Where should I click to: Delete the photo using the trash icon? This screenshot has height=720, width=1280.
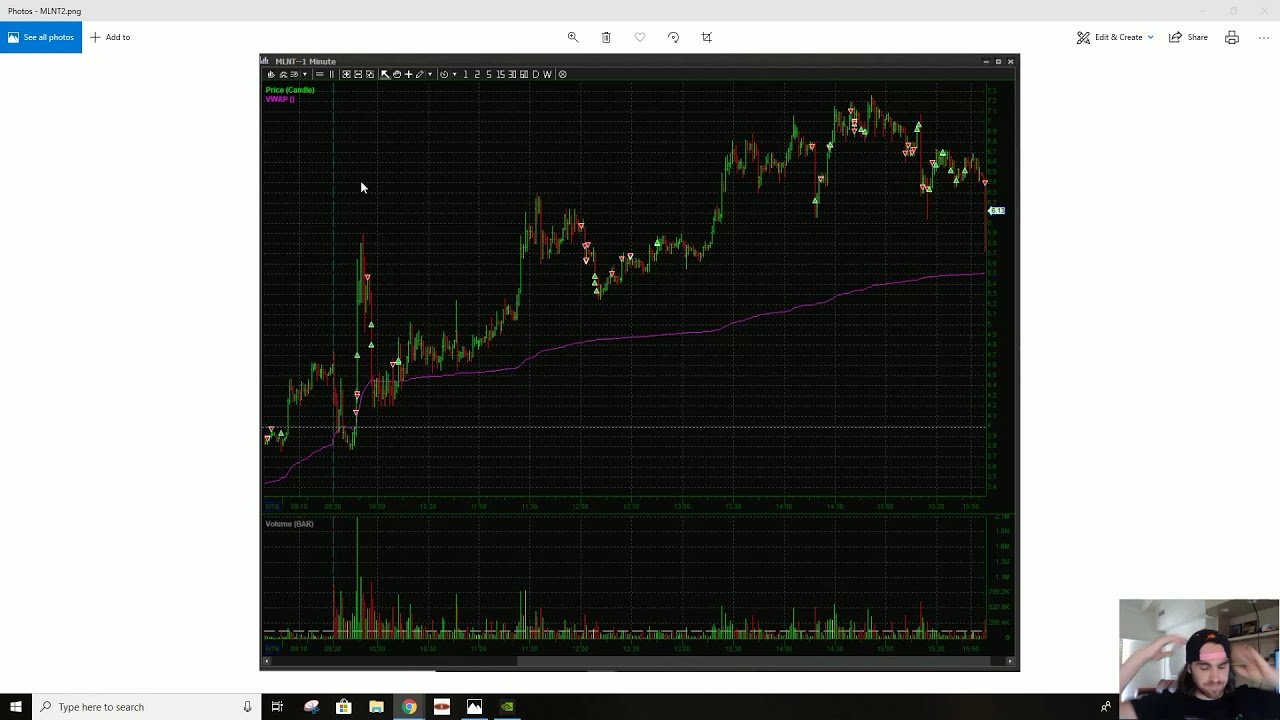[x=606, y=37]
